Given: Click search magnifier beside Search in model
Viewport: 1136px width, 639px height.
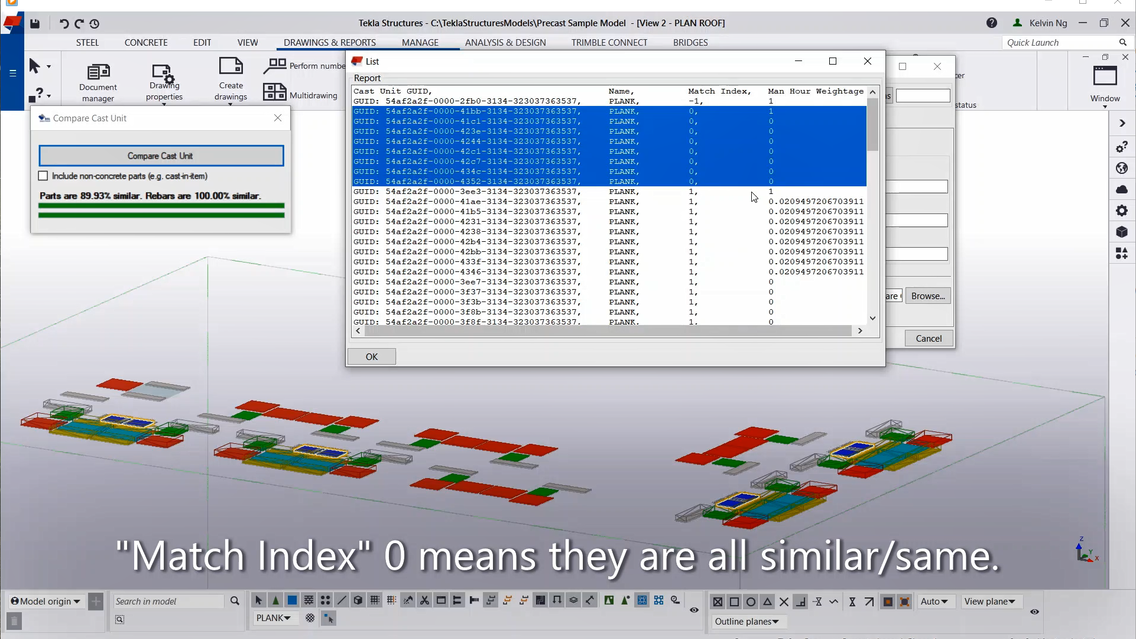Looking at the screenshot, I should pyautogui.click(x=235, y=601).
